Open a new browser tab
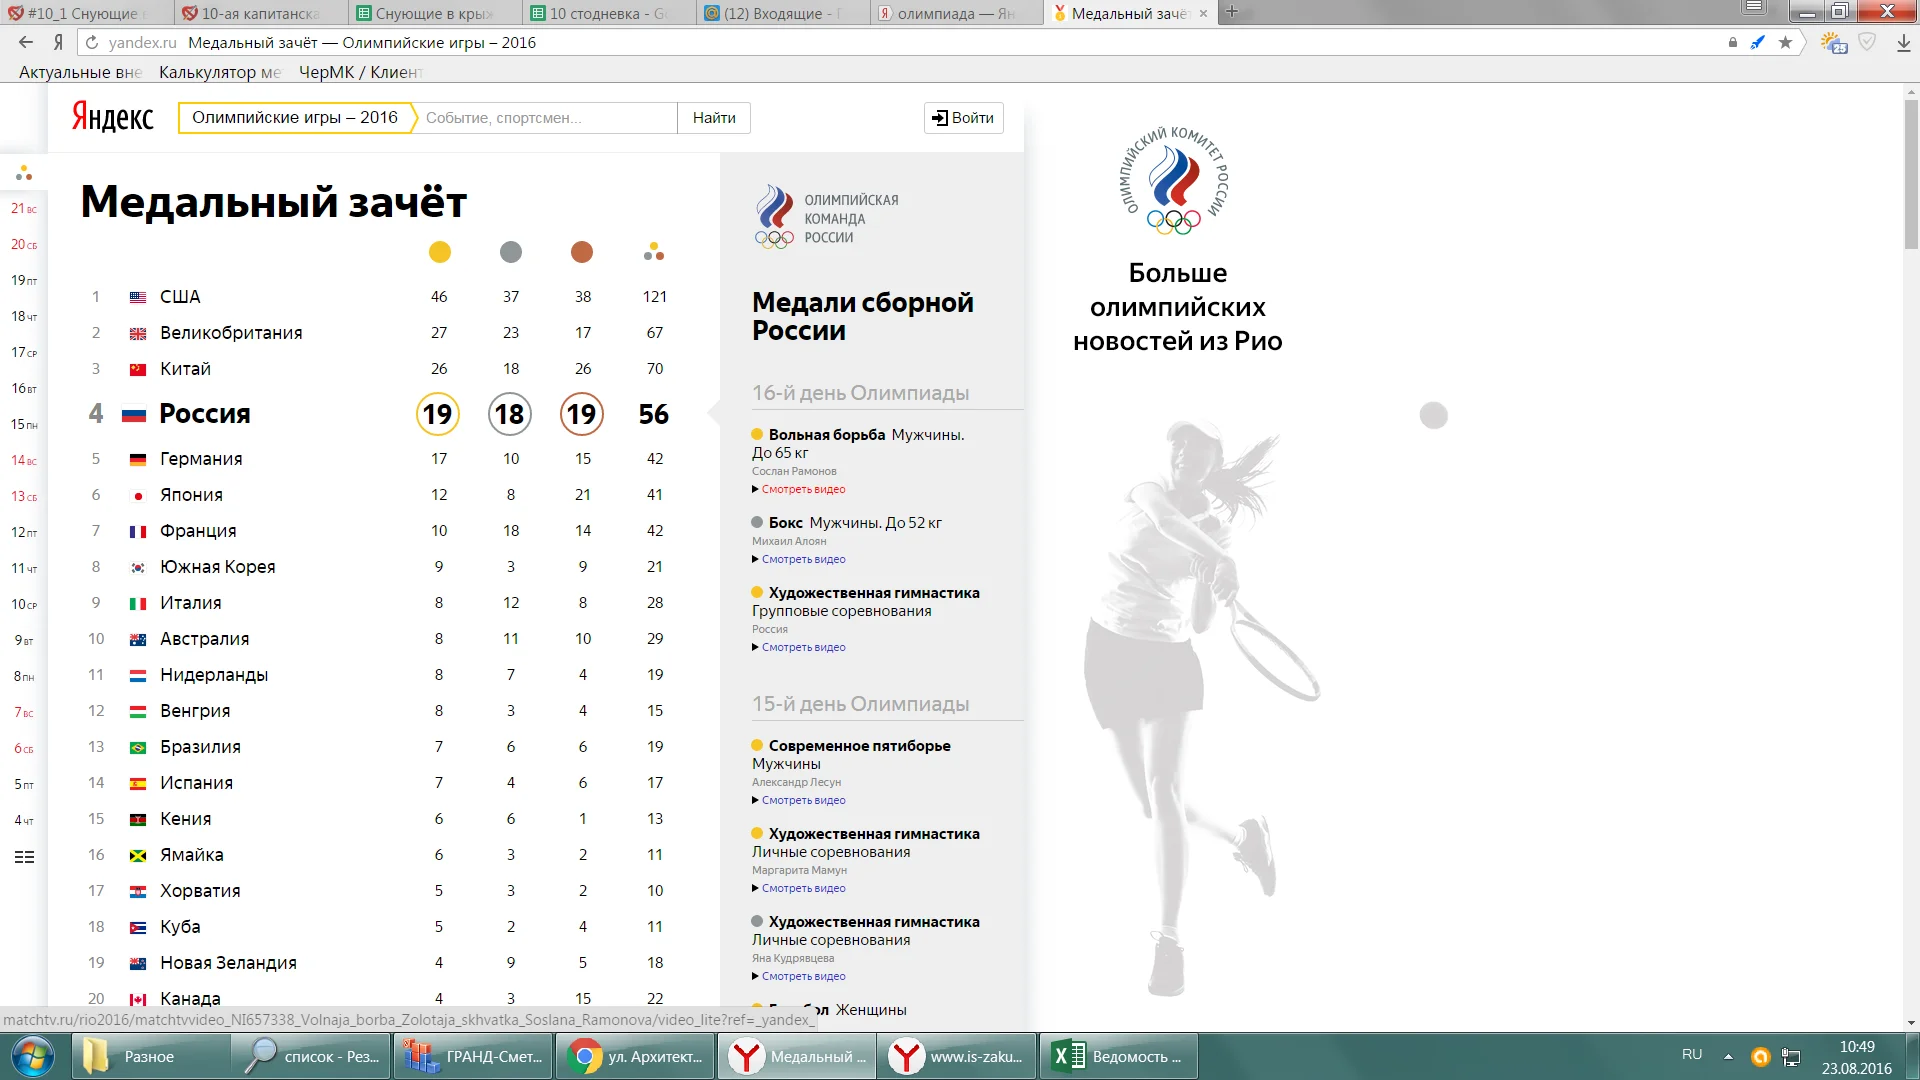Viewport: 1920px width, 1080px height. [x=1232, y=12]
